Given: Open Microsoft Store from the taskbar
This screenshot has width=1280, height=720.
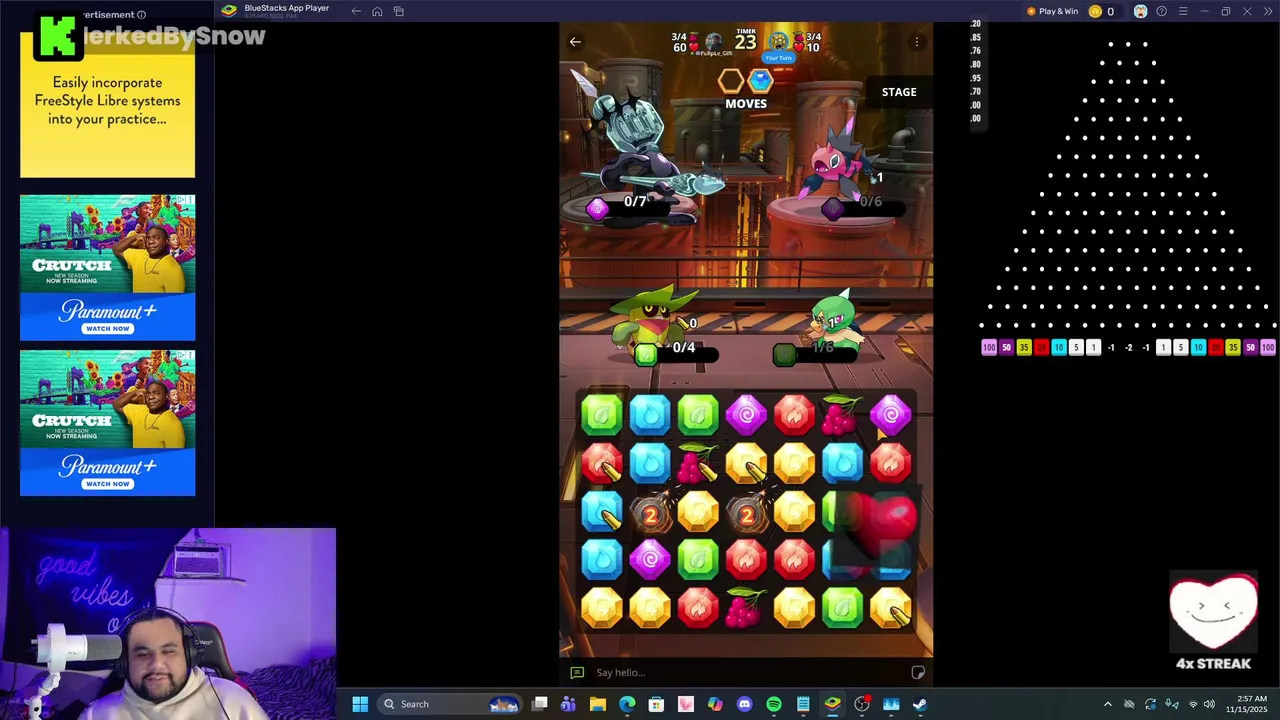Looking at the screenshot, I should tap(656, 704).
